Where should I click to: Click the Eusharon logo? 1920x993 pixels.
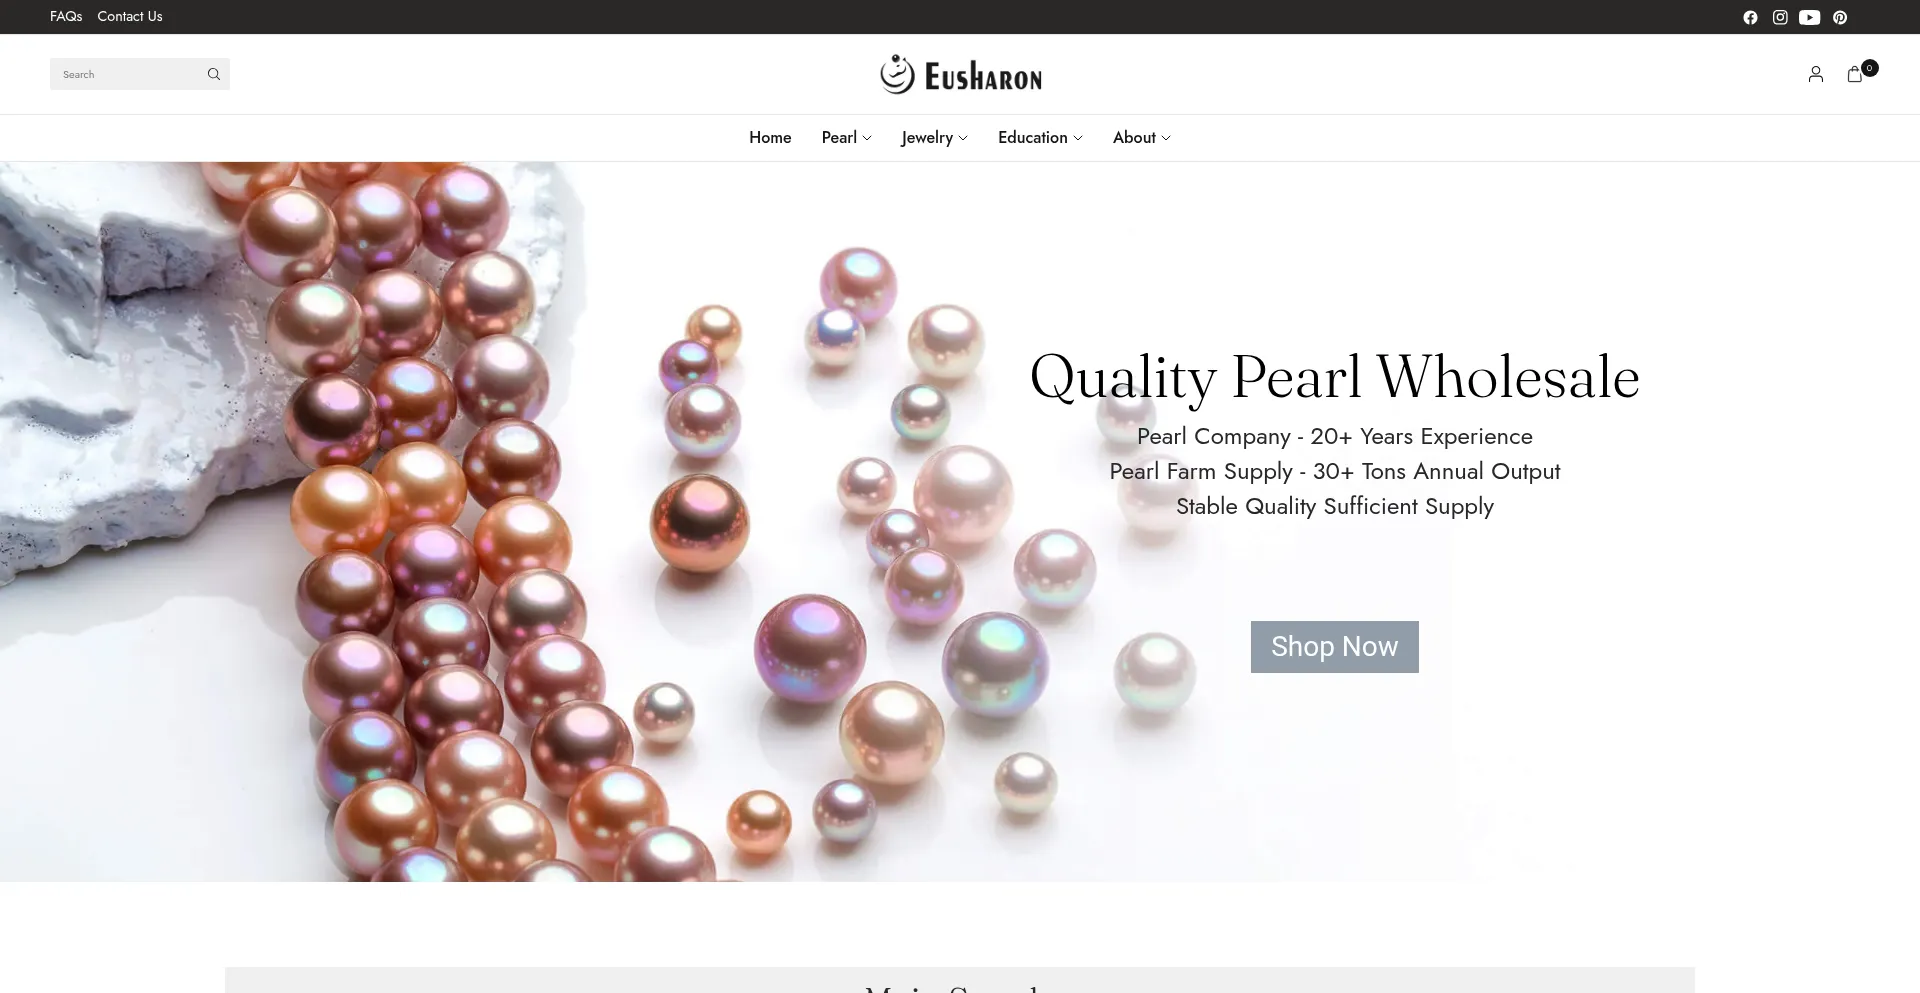coord(961,75)
